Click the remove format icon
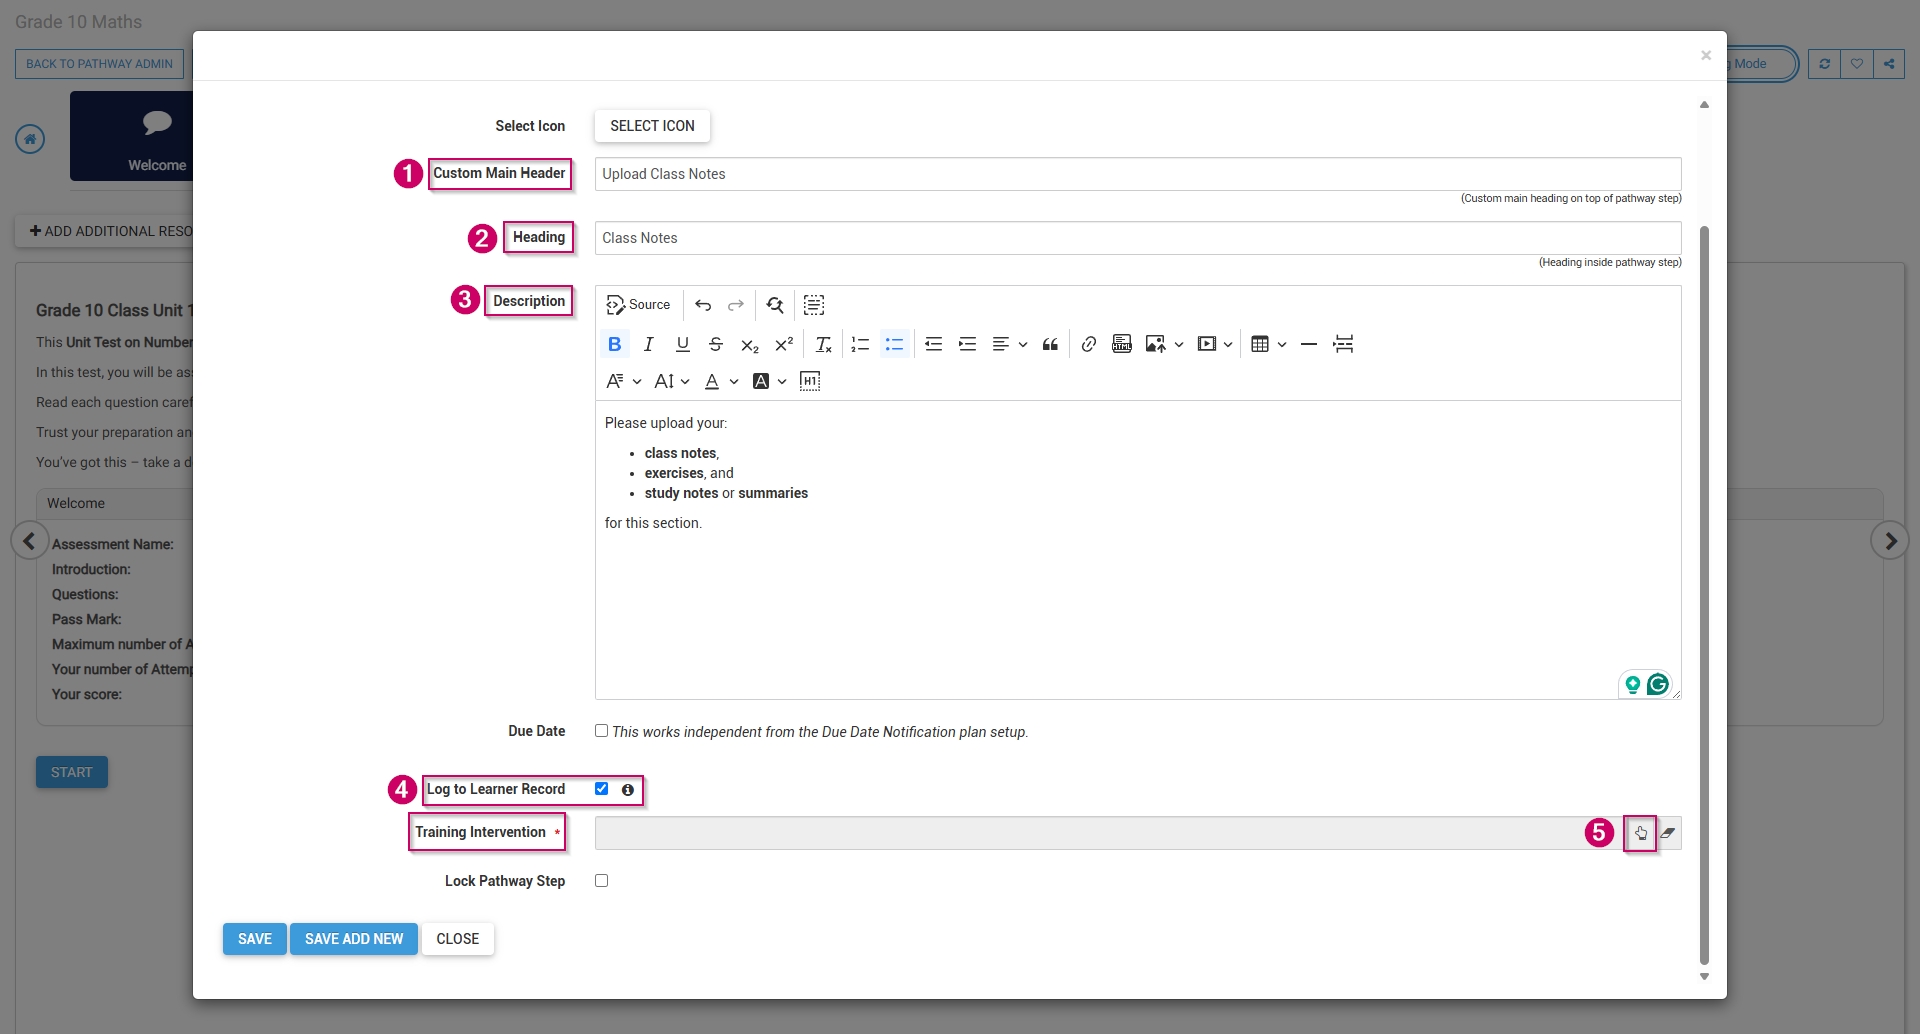 click(823, 344)
